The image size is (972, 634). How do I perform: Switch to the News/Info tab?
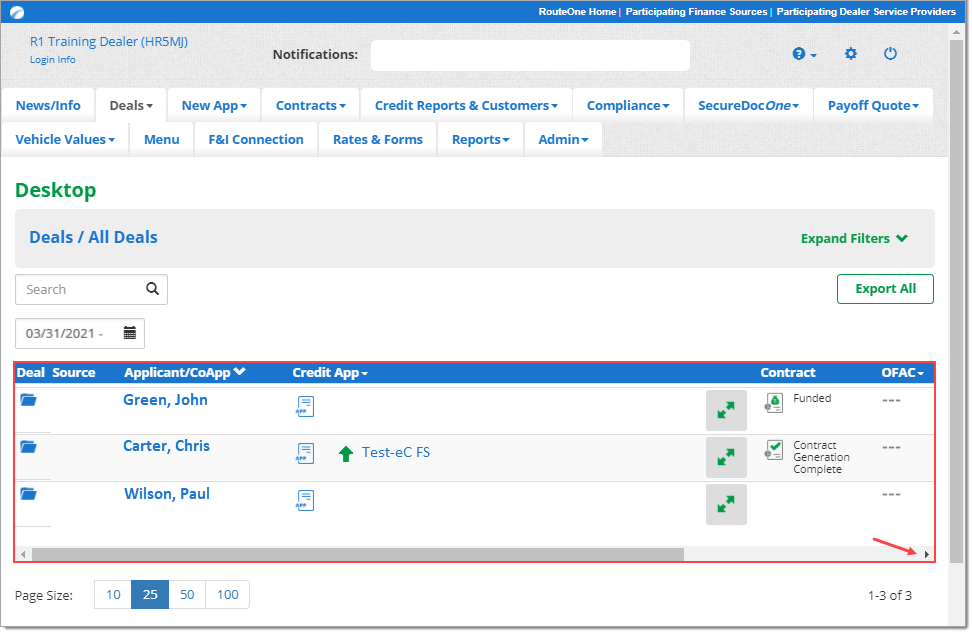(48, 105)
